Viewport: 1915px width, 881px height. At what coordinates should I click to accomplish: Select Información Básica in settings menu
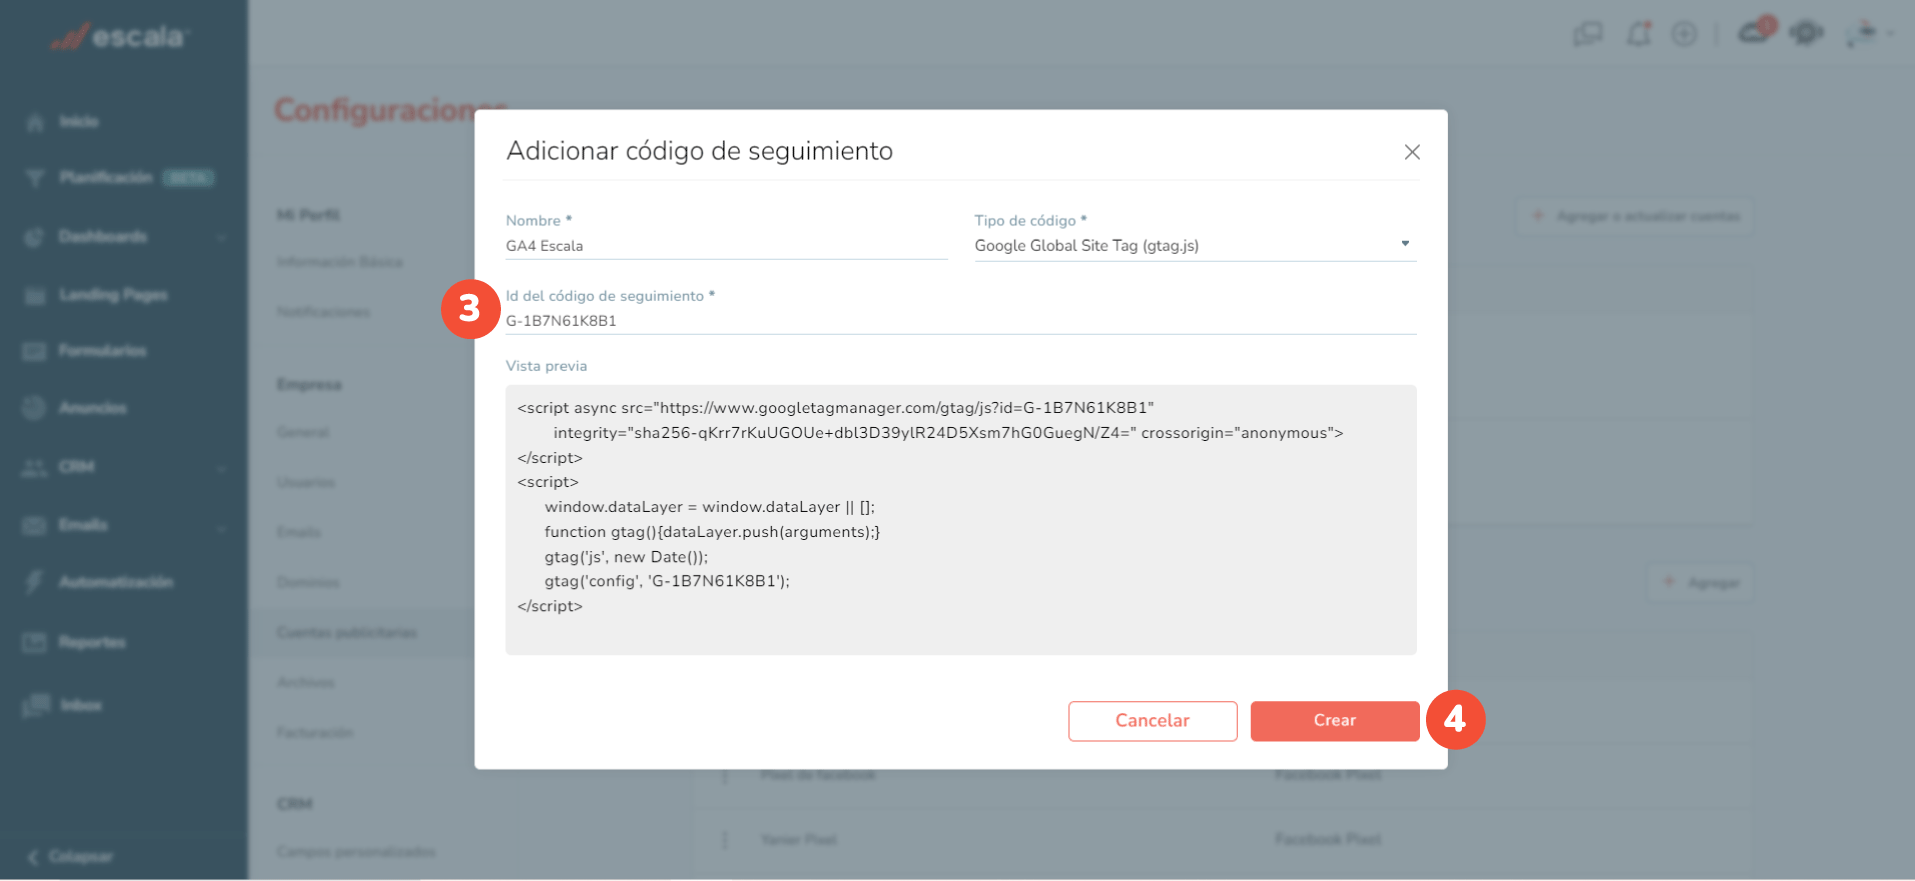point(340,262)
